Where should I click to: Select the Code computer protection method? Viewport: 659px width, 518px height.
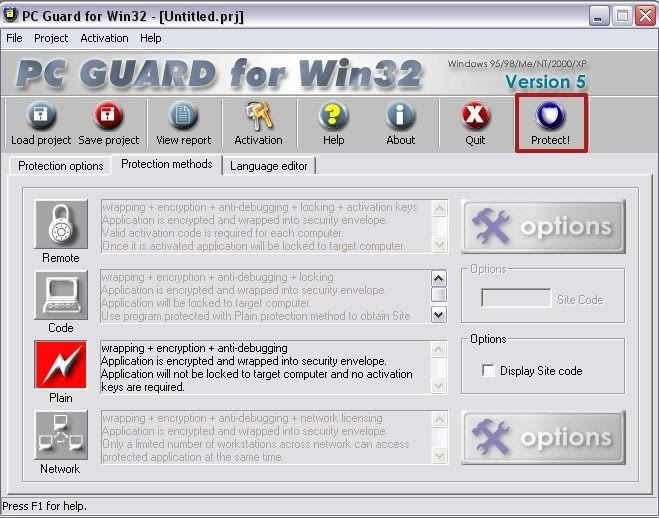(x=61, y=295)
